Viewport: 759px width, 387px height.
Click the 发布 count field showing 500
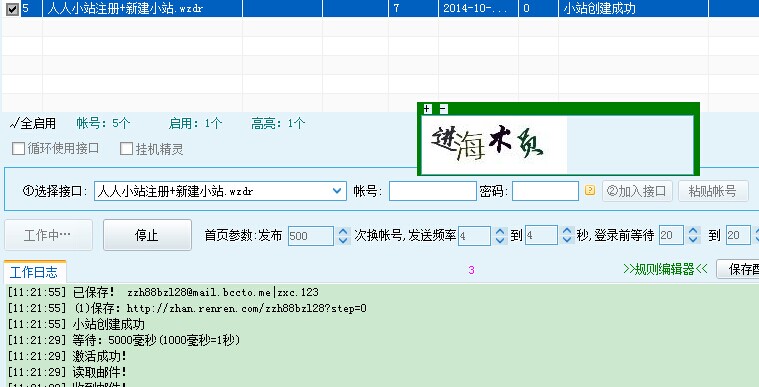(x=311, y=236)
